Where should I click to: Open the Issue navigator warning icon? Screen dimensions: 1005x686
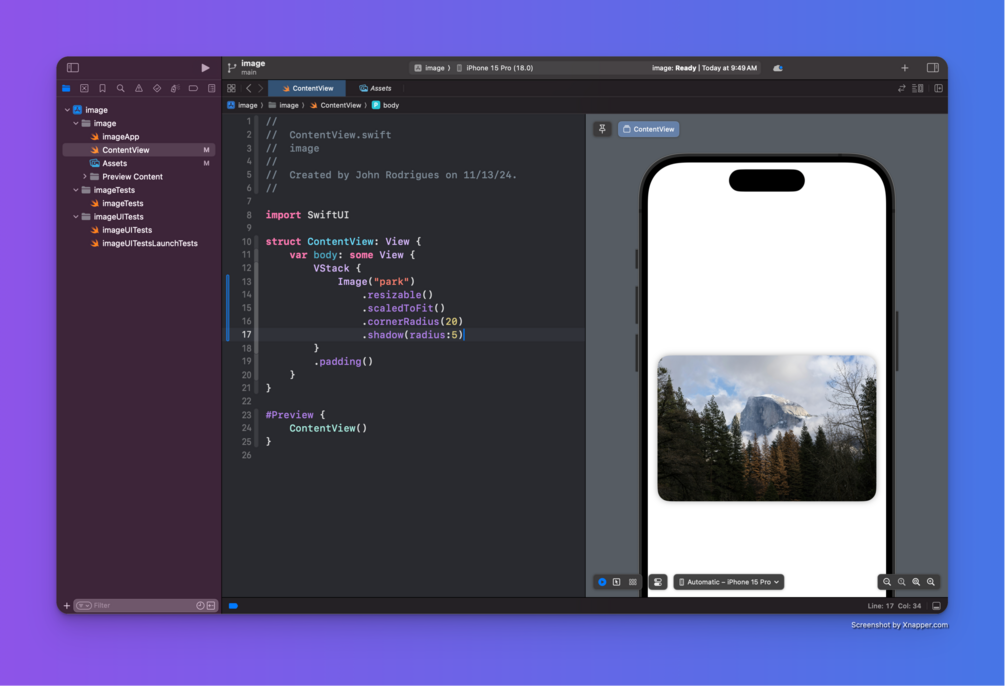(138, 88)
